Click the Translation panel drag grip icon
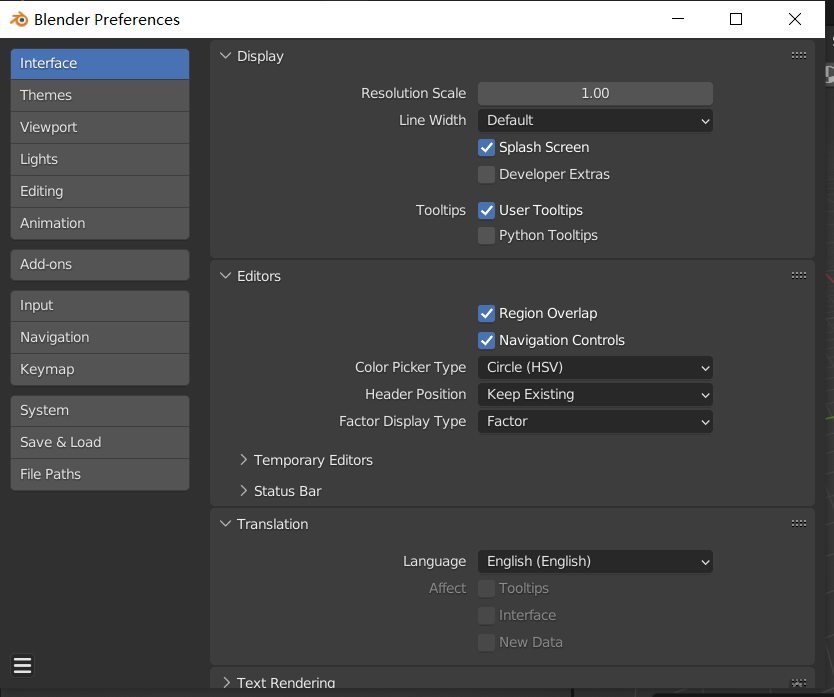The height and width of the screenshot is (697, 834). [x=798, y=523]
